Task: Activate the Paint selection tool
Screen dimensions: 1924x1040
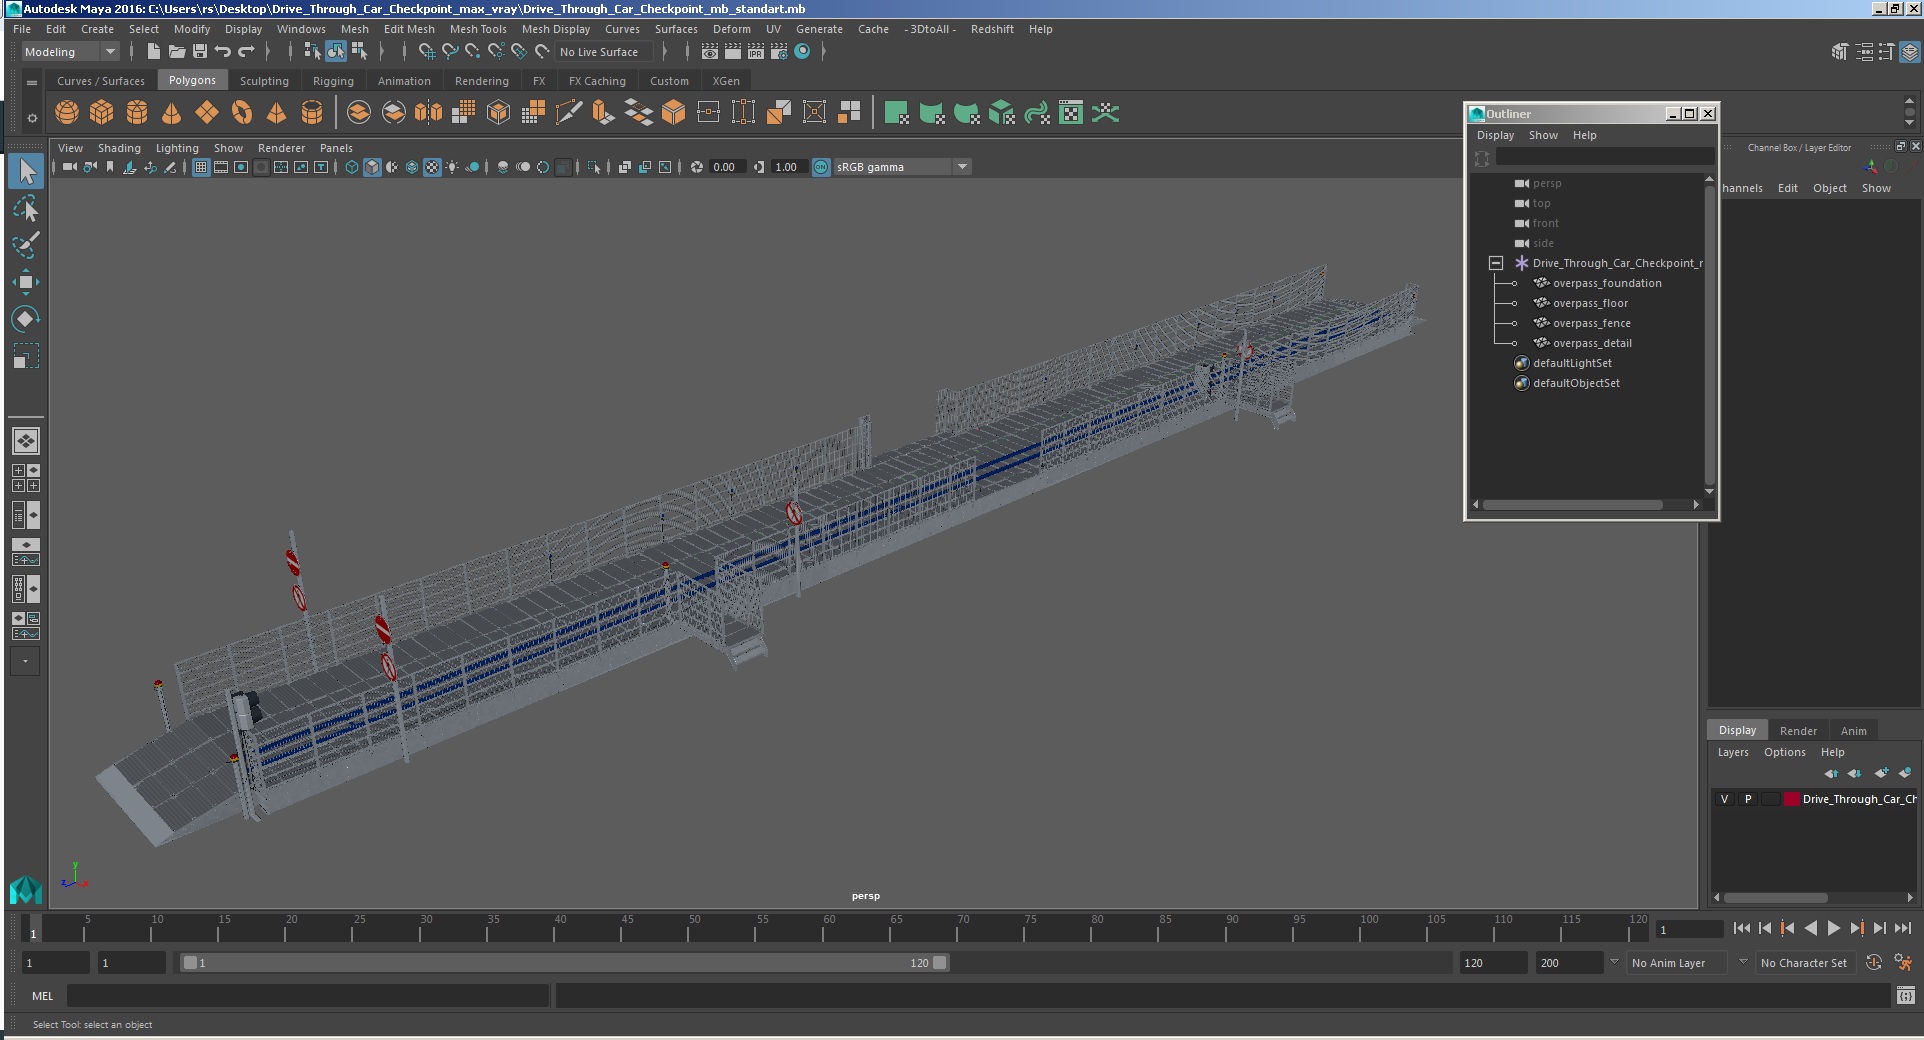Action: [x=26, y=245]
